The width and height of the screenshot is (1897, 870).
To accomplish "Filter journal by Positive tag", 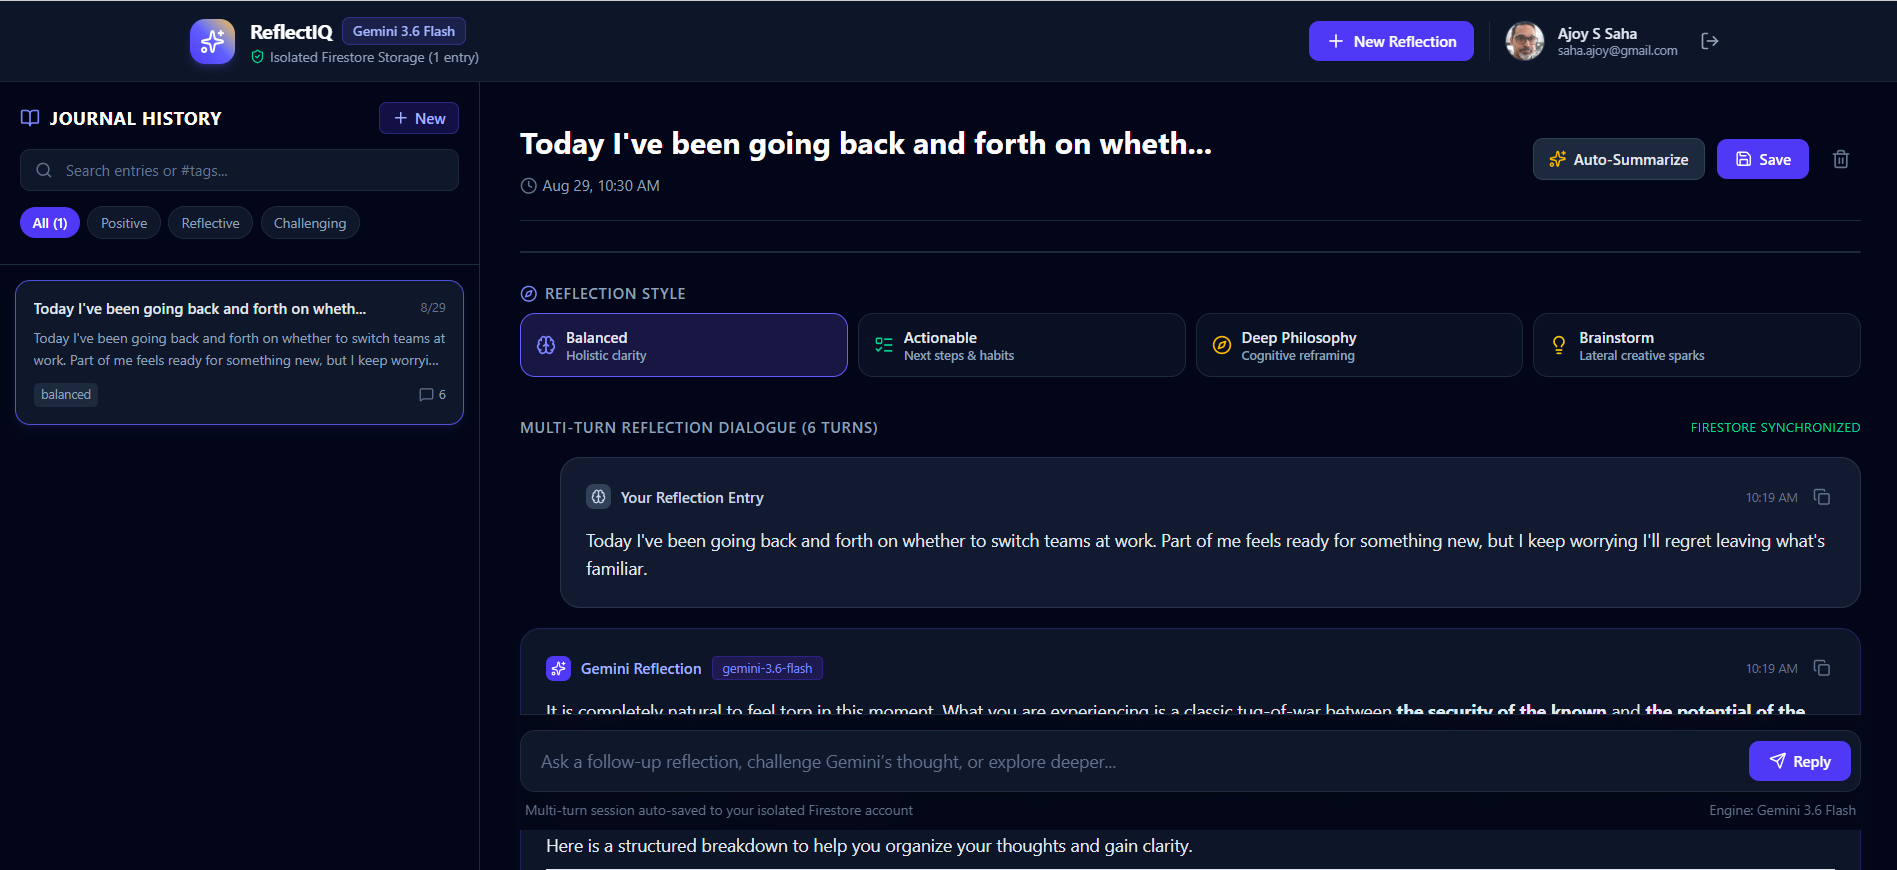I will (124, 223).
